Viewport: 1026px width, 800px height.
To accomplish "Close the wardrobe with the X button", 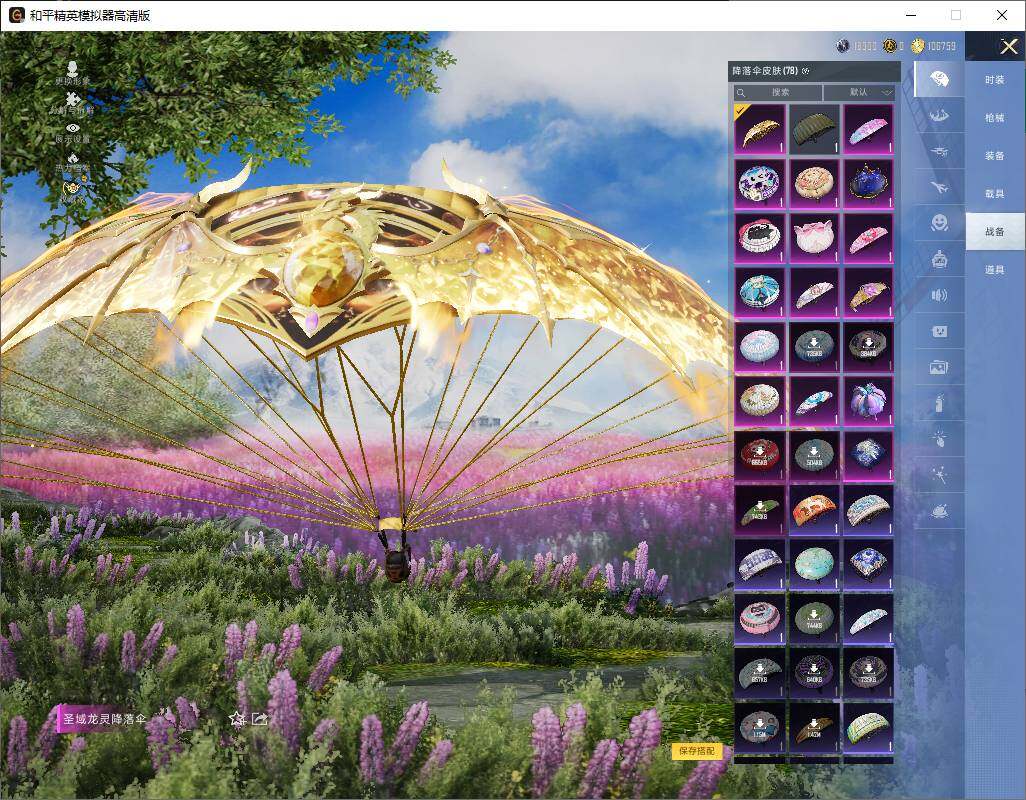I will coord(1007,46).
